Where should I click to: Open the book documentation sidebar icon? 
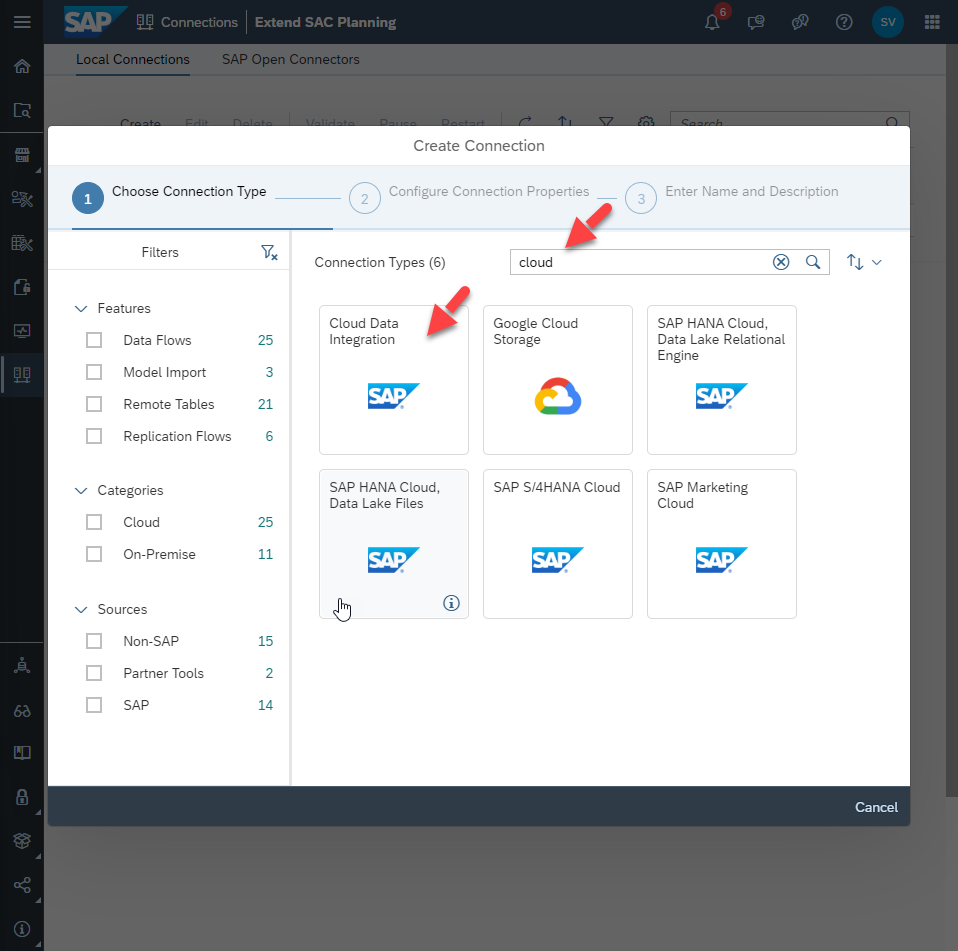tap(22, 752)
